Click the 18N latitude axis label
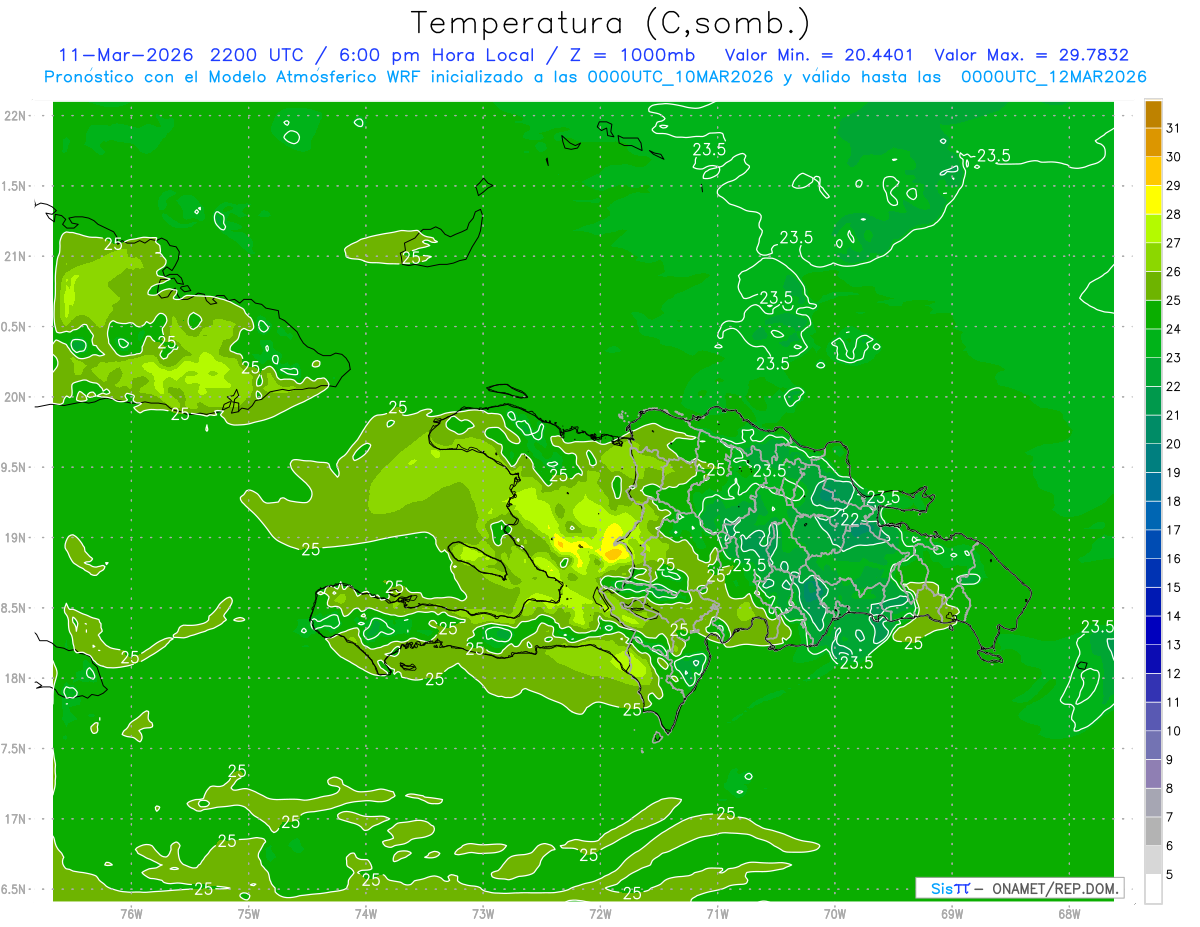This screenshot has width=1200, height=927. 16,679
